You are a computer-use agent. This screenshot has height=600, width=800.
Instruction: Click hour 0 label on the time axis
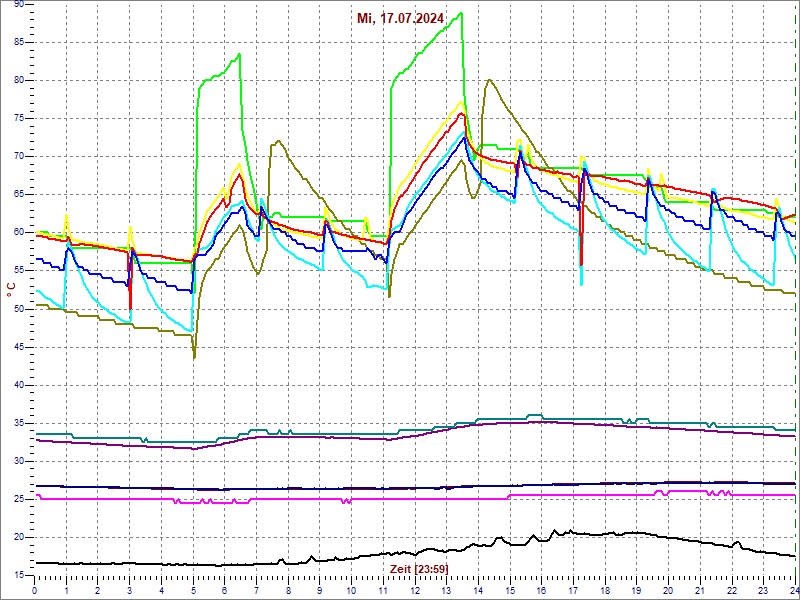point(34,591)
